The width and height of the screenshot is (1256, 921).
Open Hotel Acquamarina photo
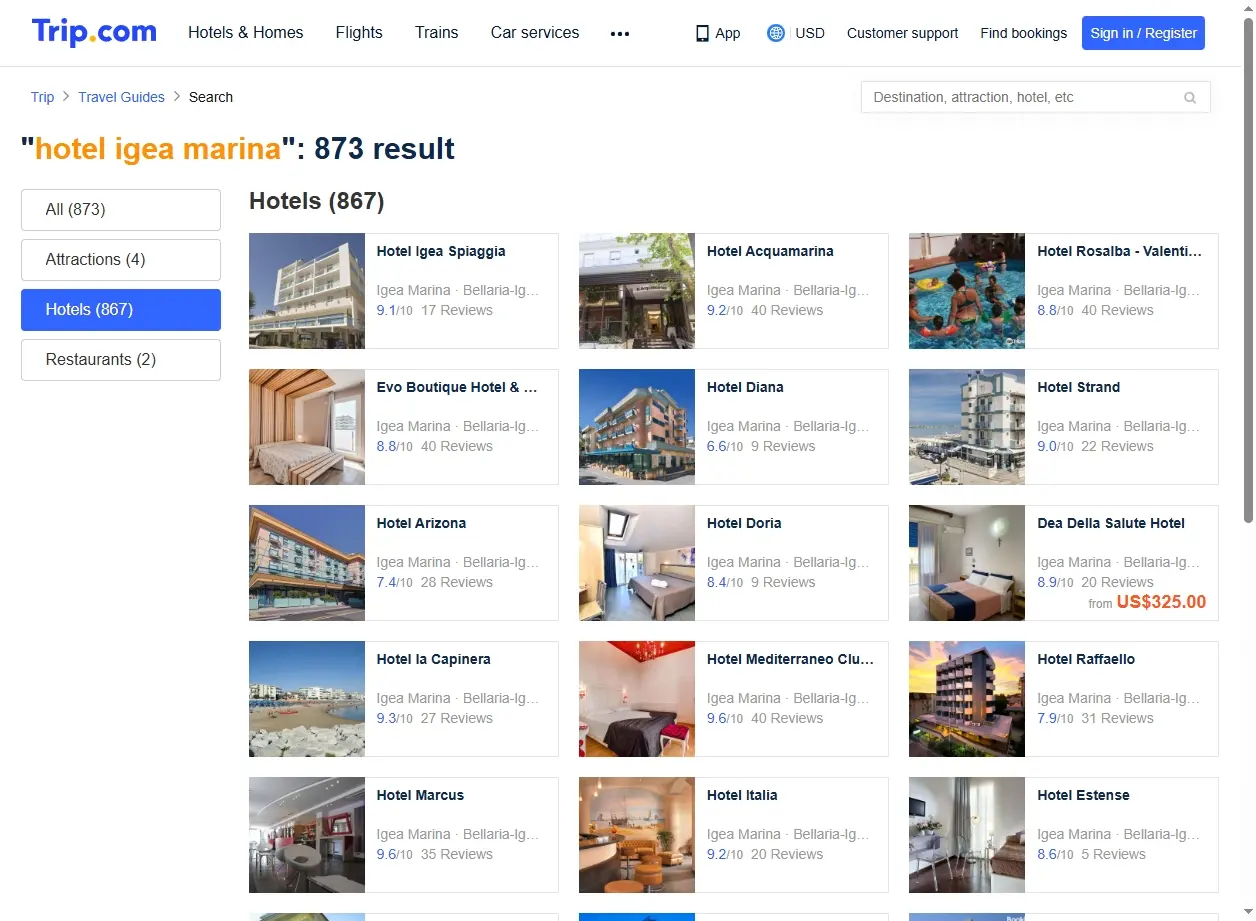637,291
